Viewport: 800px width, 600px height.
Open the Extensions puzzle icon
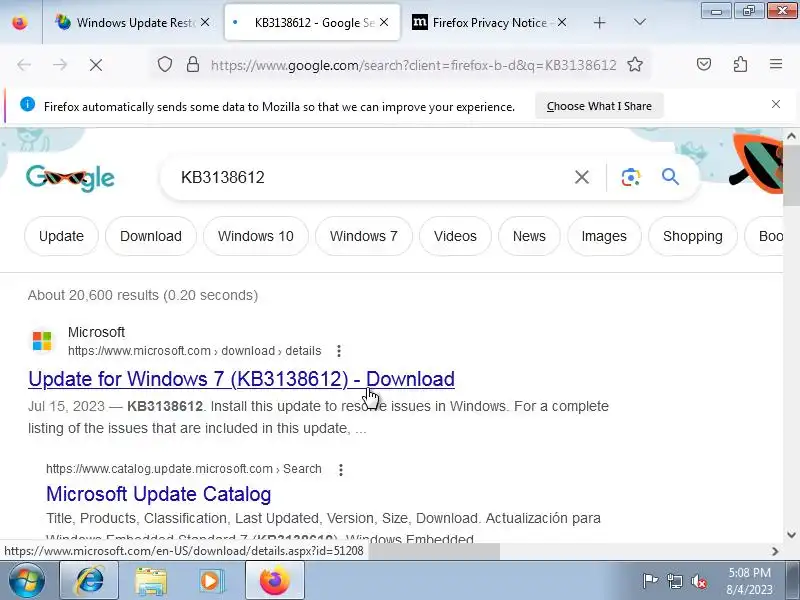(740, 64)
